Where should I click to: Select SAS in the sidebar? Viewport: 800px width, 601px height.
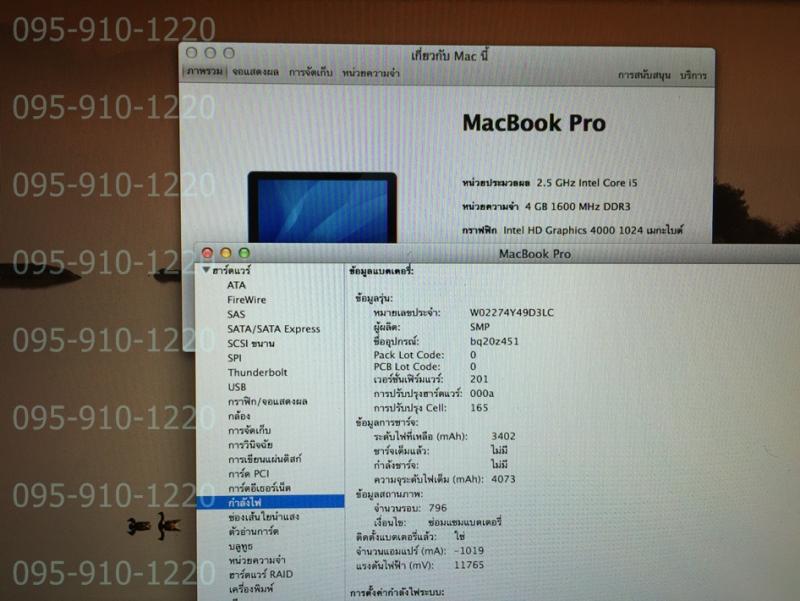pos(236,314)
